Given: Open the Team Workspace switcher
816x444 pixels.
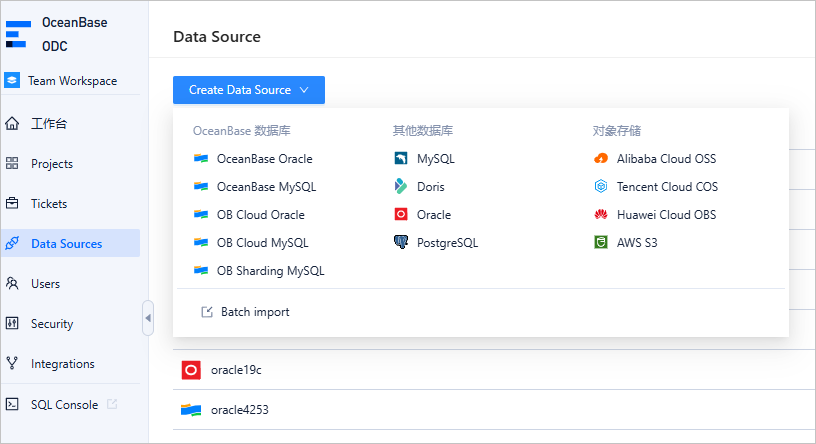Looking at the screenshot, I should [x=70, y=81].
